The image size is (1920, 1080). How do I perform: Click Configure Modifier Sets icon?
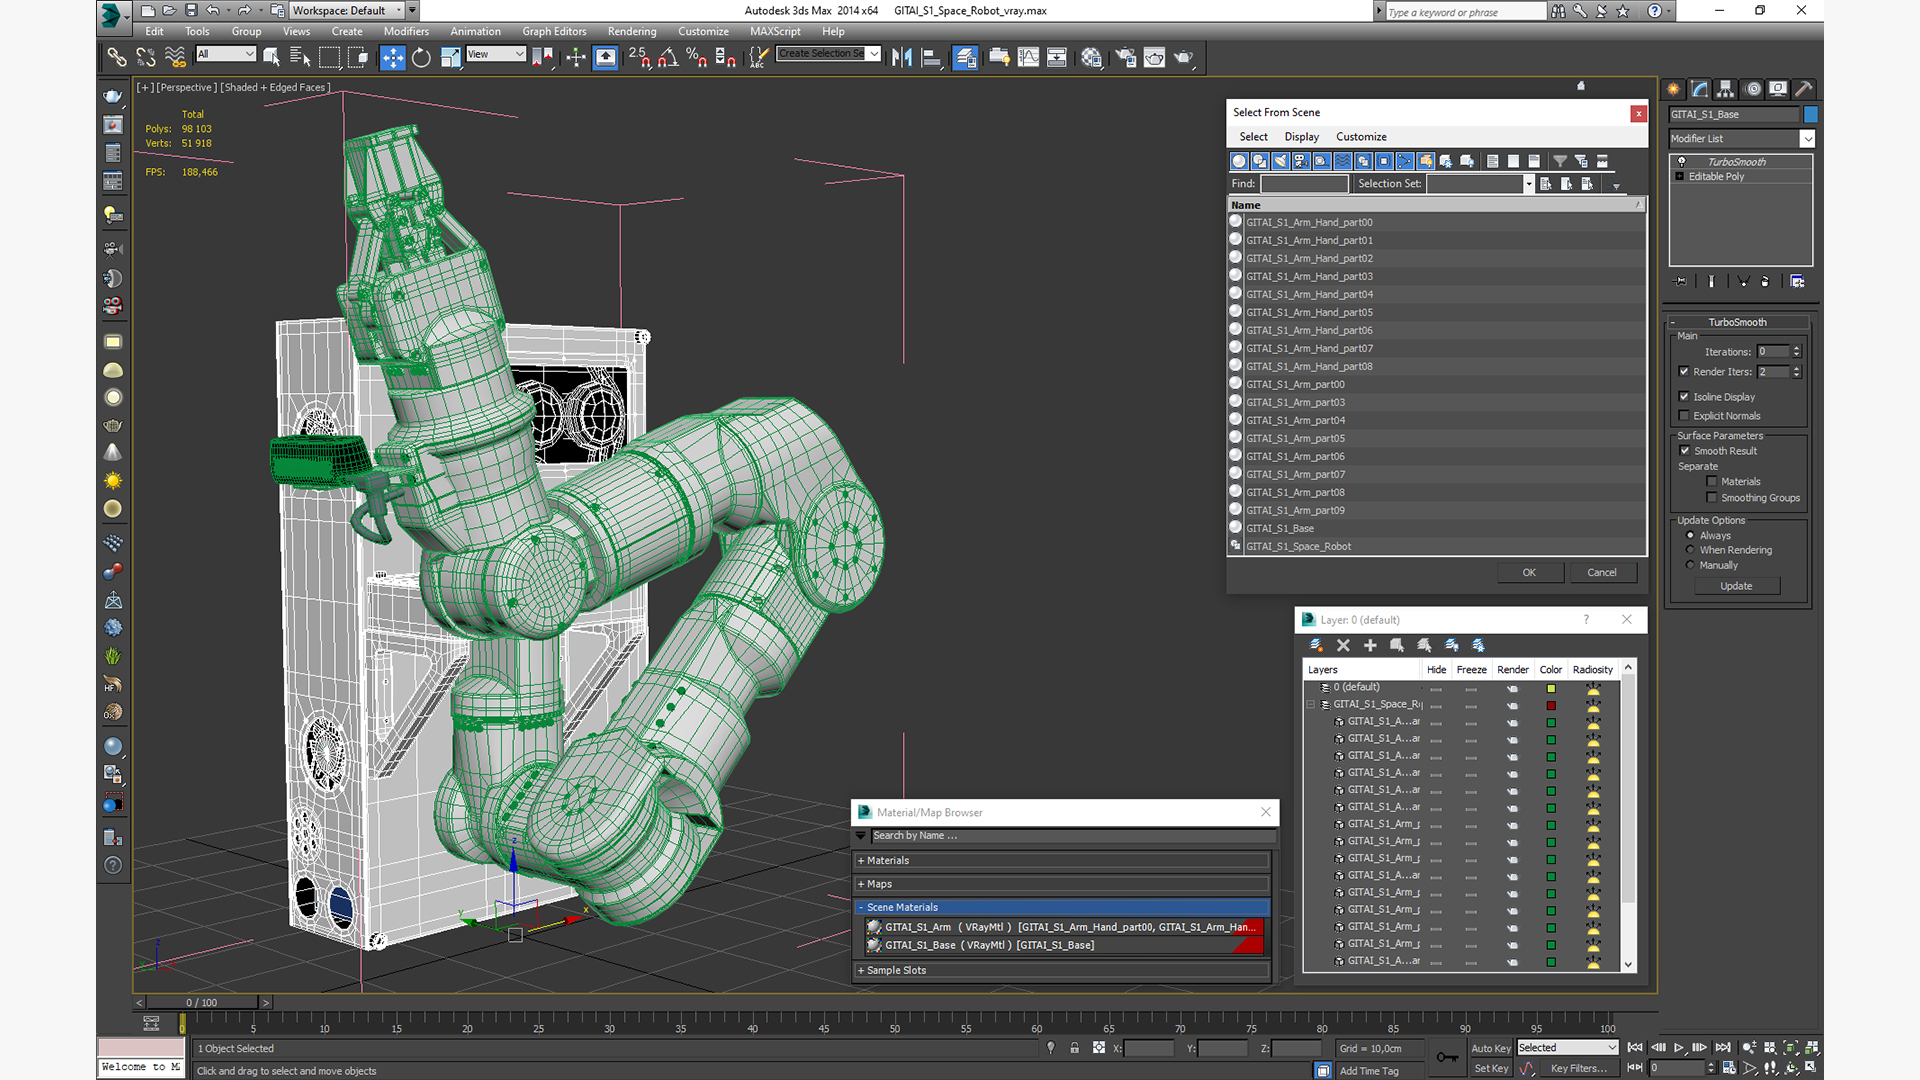click(1797, 282)
